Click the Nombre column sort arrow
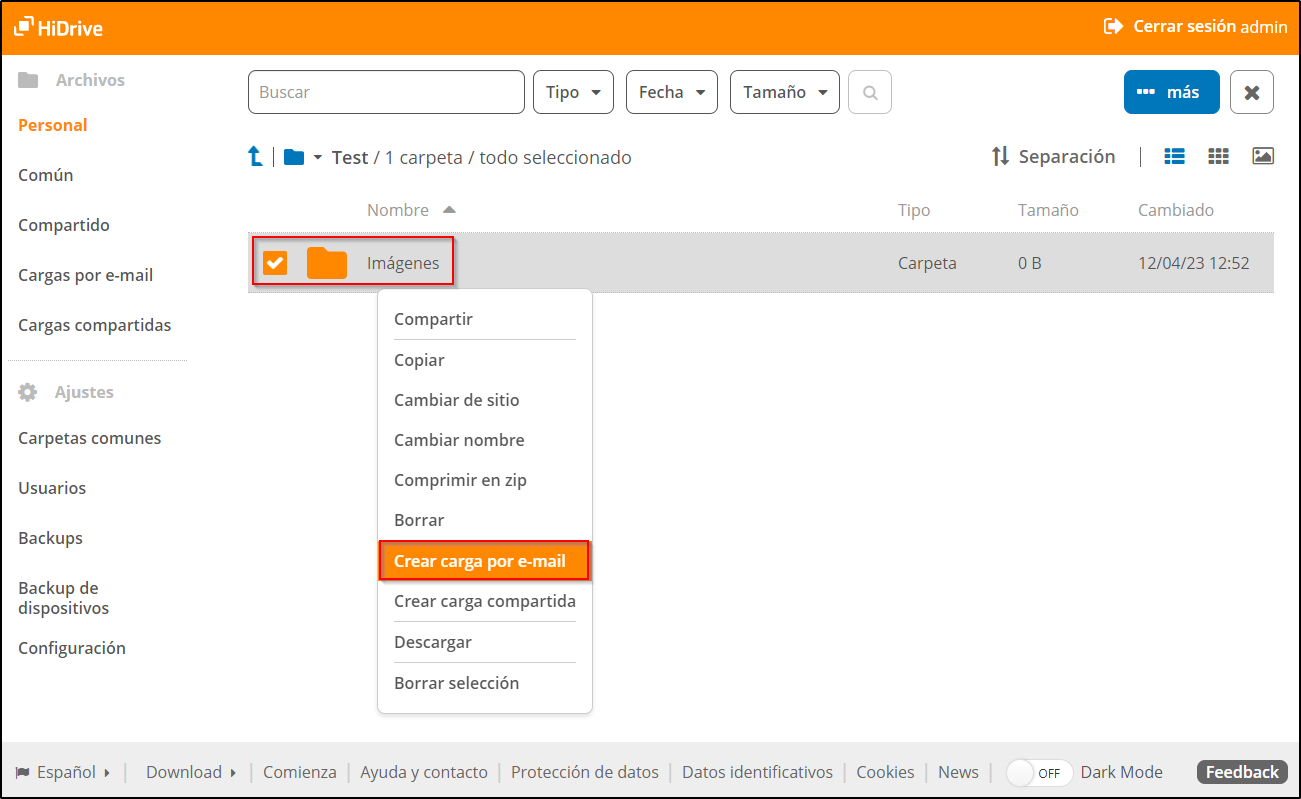Screen dimensions: 1301x799 pos(448,209)
